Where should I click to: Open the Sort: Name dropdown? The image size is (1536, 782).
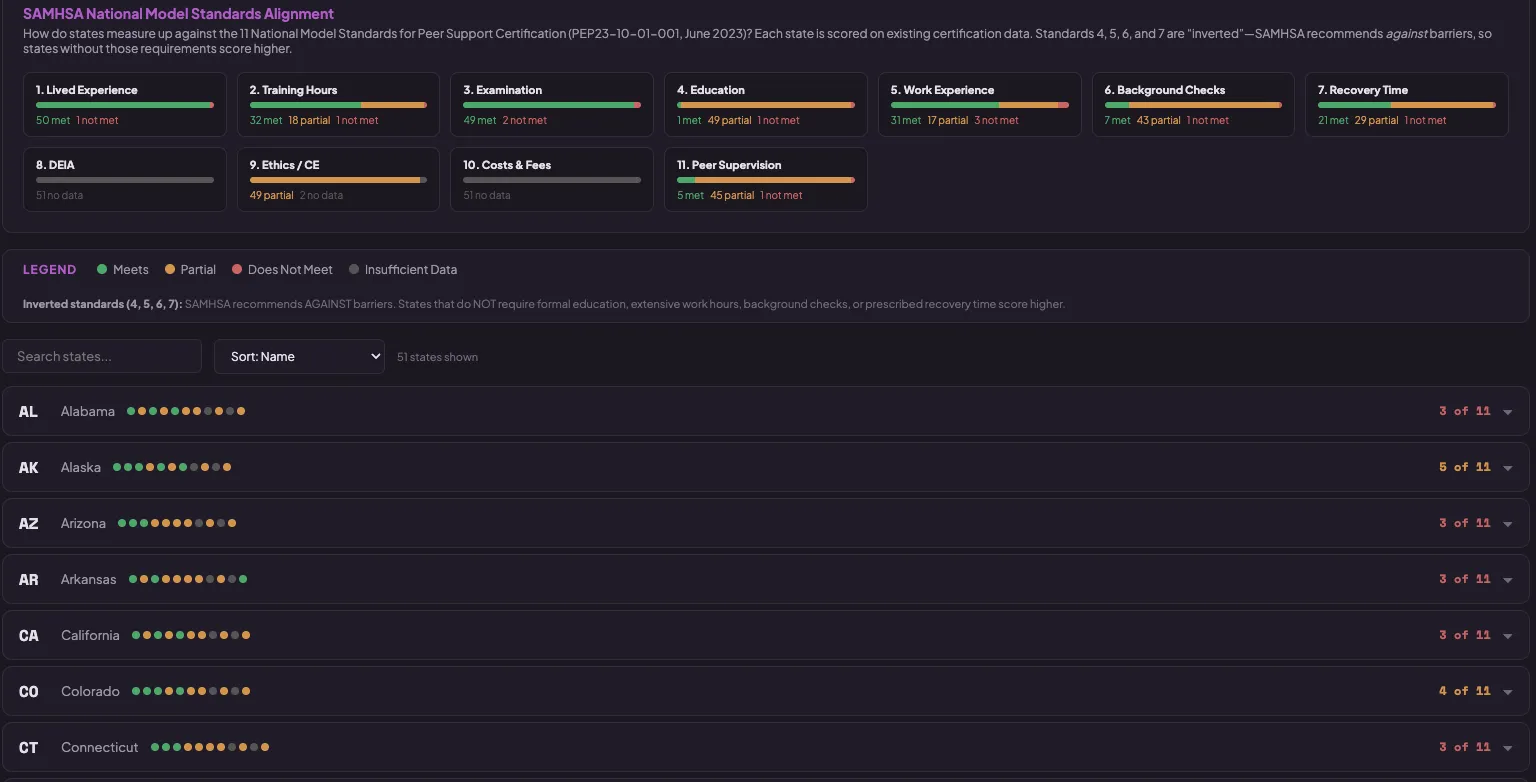tap(299, 356)
